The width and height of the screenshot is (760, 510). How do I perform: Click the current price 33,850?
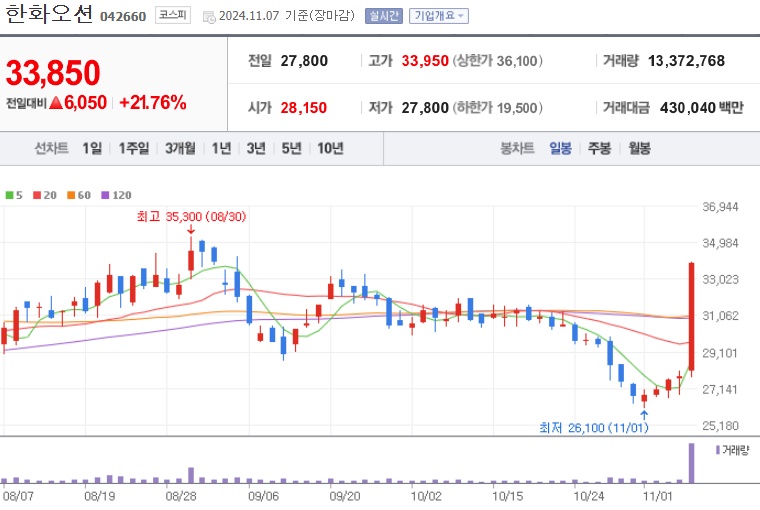click(53, 73)
